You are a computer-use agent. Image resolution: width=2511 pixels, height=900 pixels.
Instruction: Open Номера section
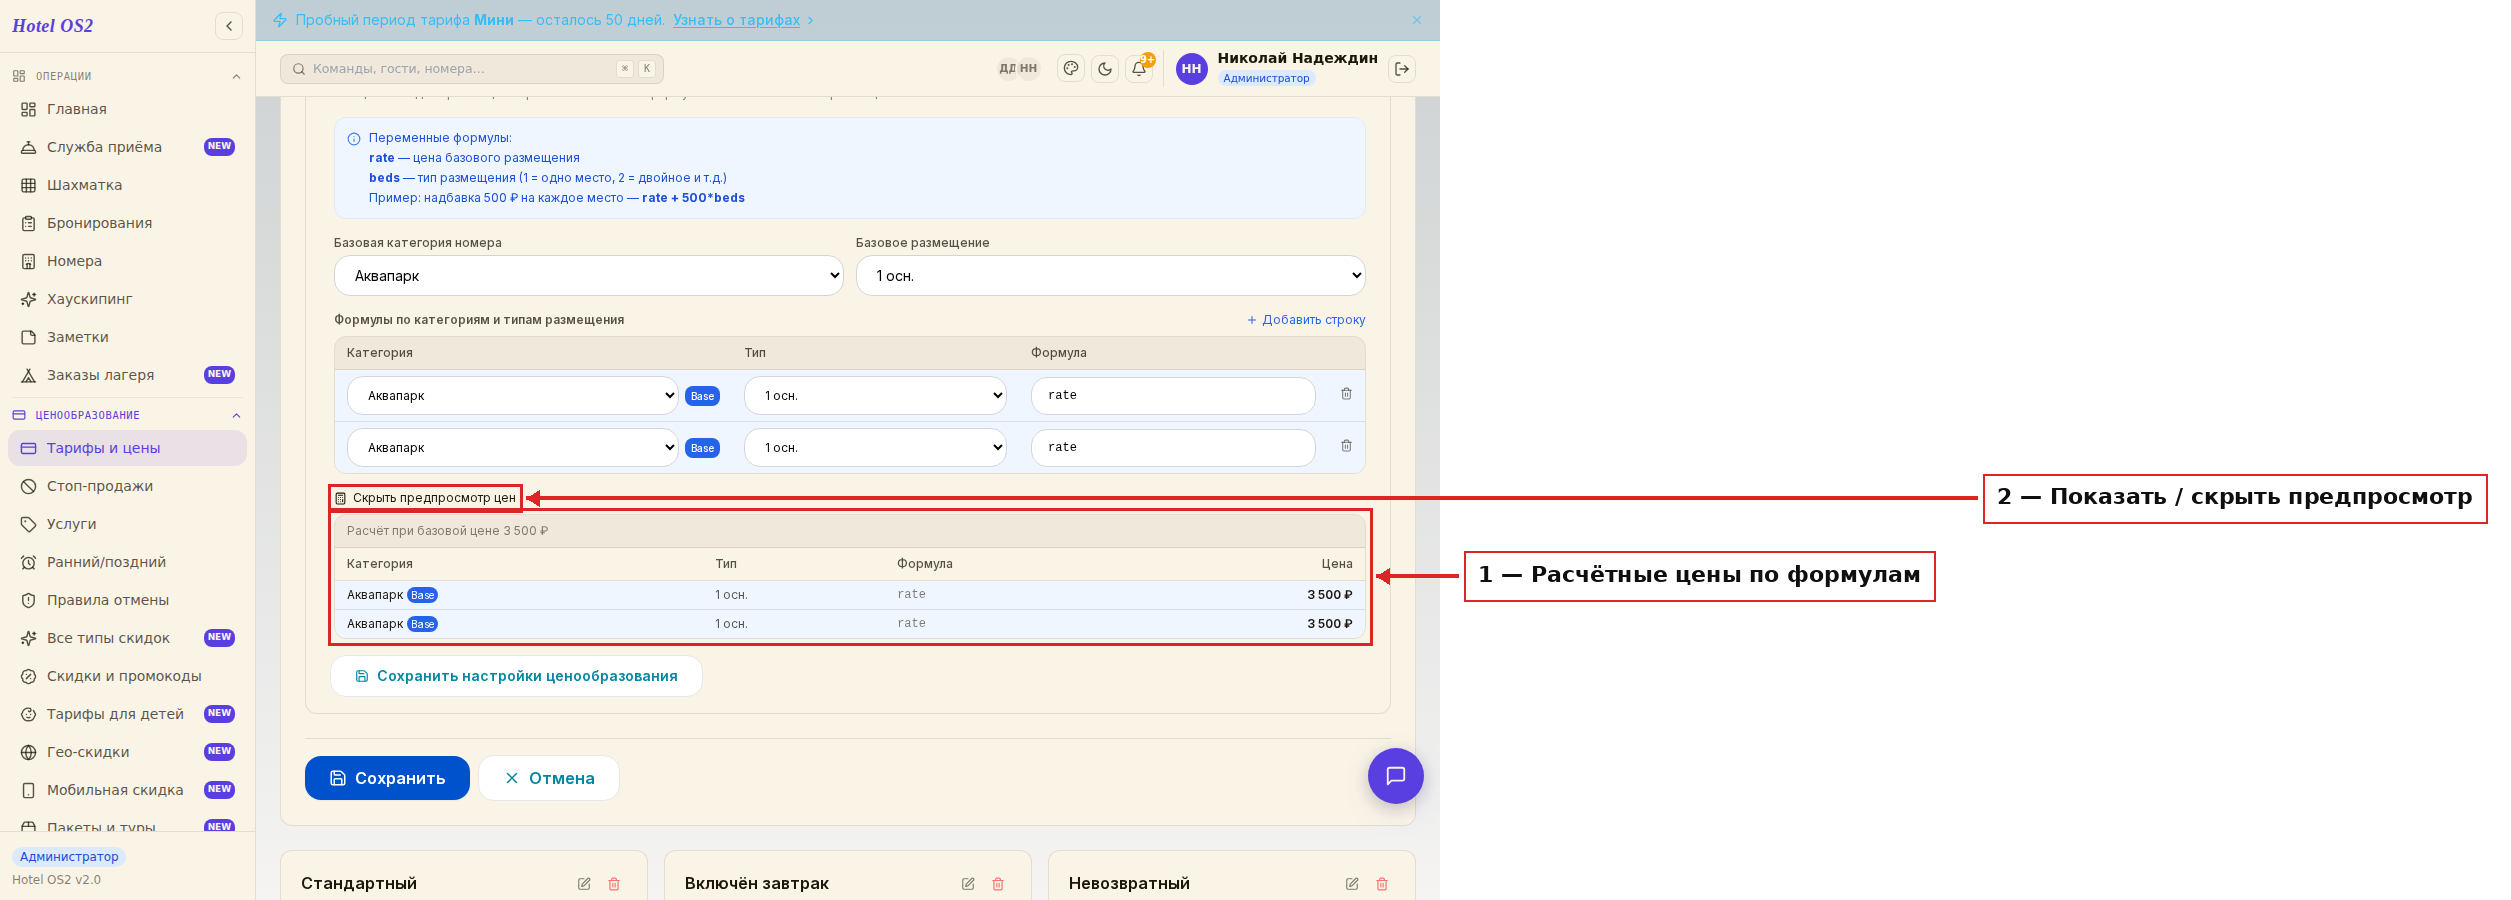coord(127,261)
